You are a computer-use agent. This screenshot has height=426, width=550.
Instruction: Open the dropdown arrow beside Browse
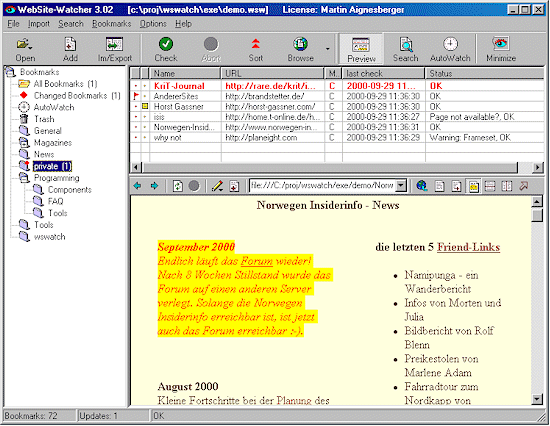click(328, 49)
